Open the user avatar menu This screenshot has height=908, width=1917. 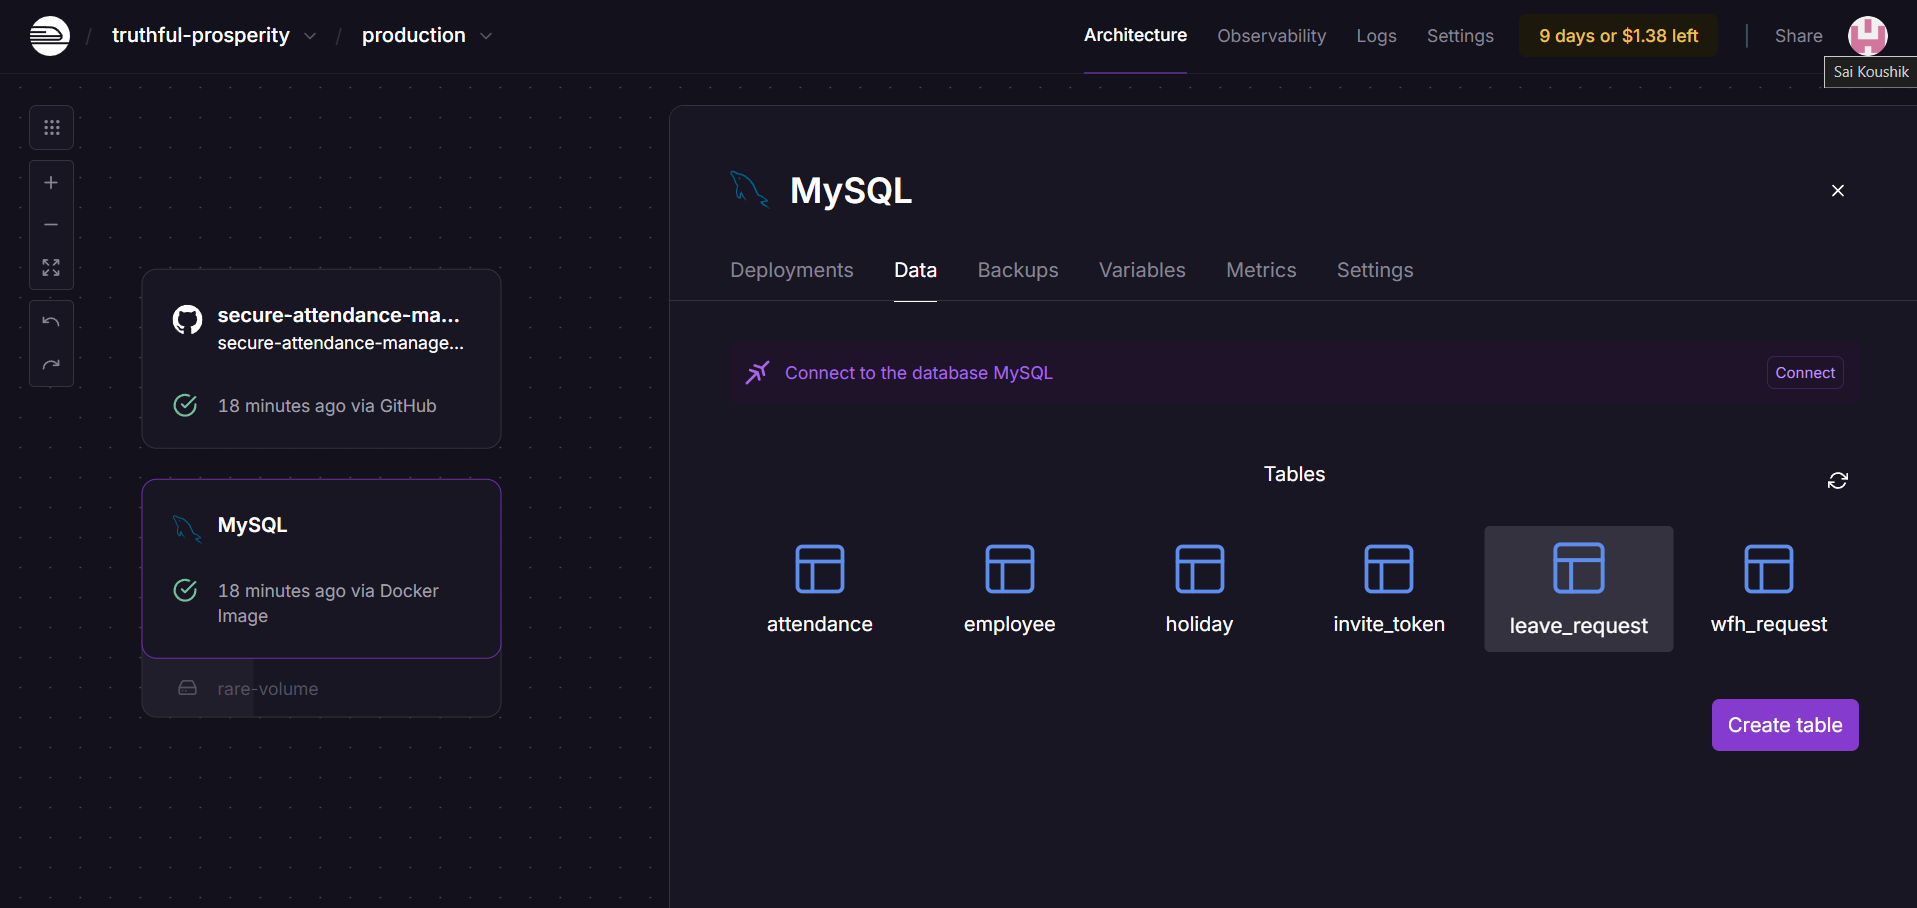(x=1866, y=36)
